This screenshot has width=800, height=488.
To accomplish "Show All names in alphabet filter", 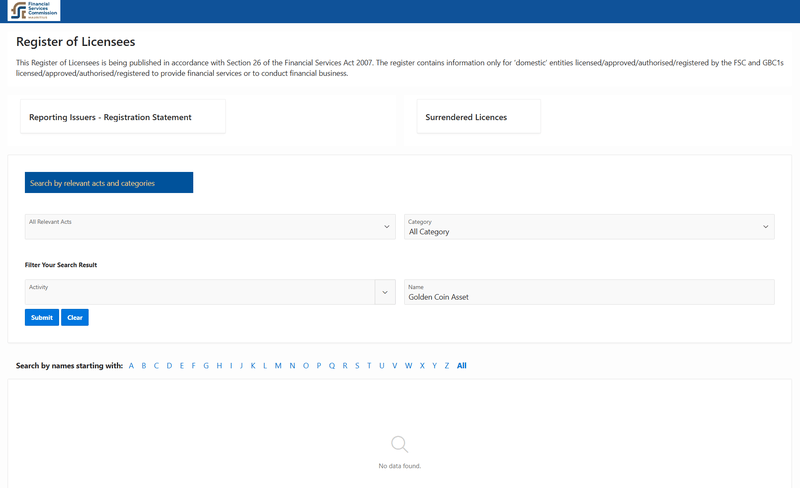I will click(462, 365).
